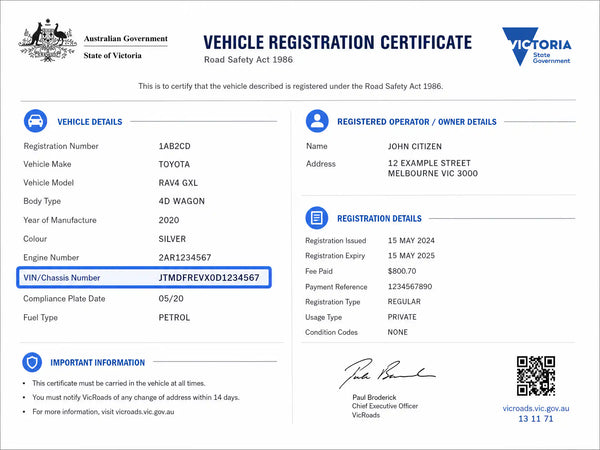The image size is (600, 450).
Task: Click the Condition Codes label
Action: tap(331, 332)
